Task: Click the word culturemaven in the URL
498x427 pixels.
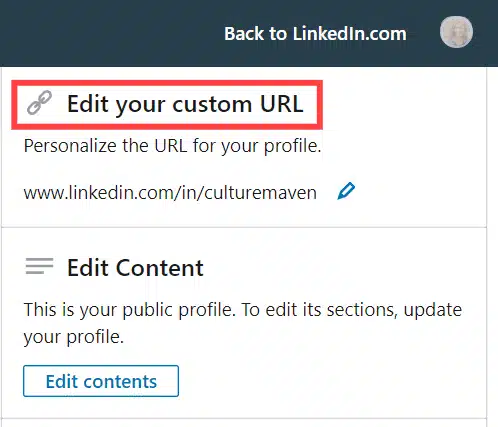Action: [x=260, y=193]
